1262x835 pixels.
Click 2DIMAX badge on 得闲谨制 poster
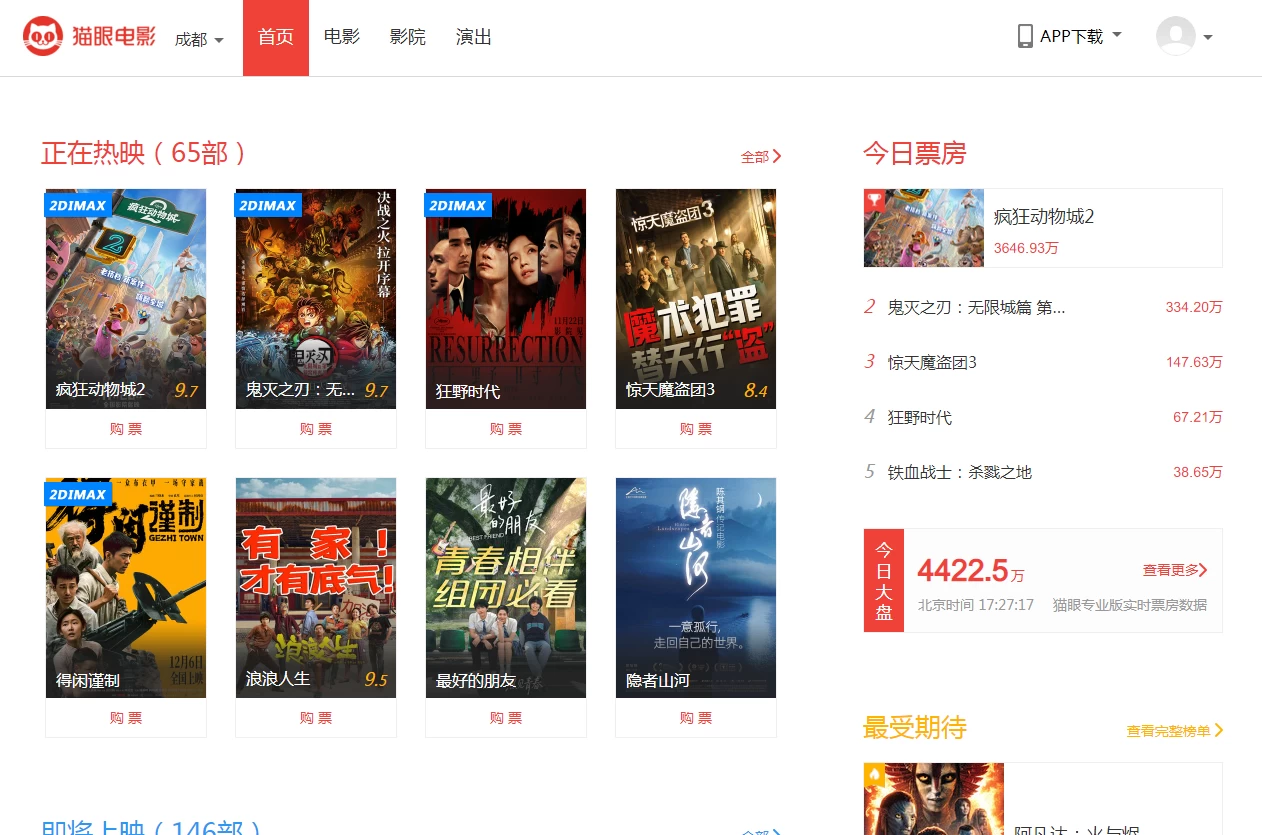coord(77,494)
